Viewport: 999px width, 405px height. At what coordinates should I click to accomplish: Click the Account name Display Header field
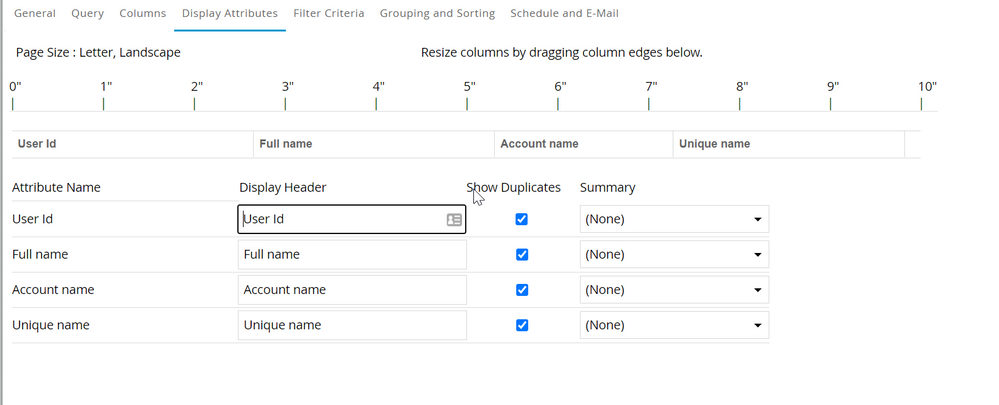[352, 290]
